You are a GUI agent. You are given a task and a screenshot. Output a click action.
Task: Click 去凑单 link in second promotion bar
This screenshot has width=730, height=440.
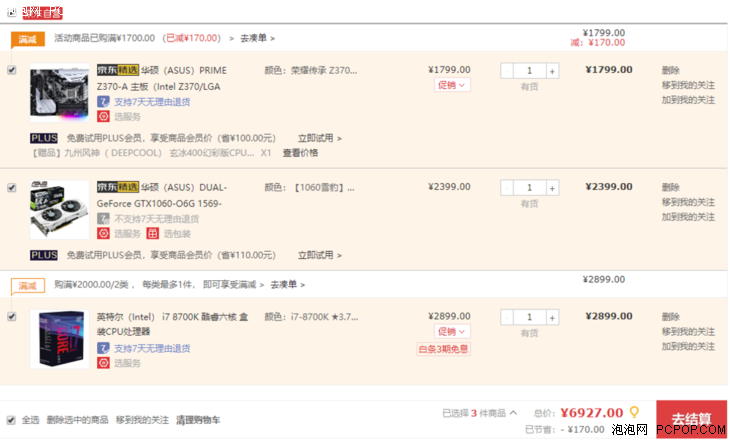[x=288, y=284]
